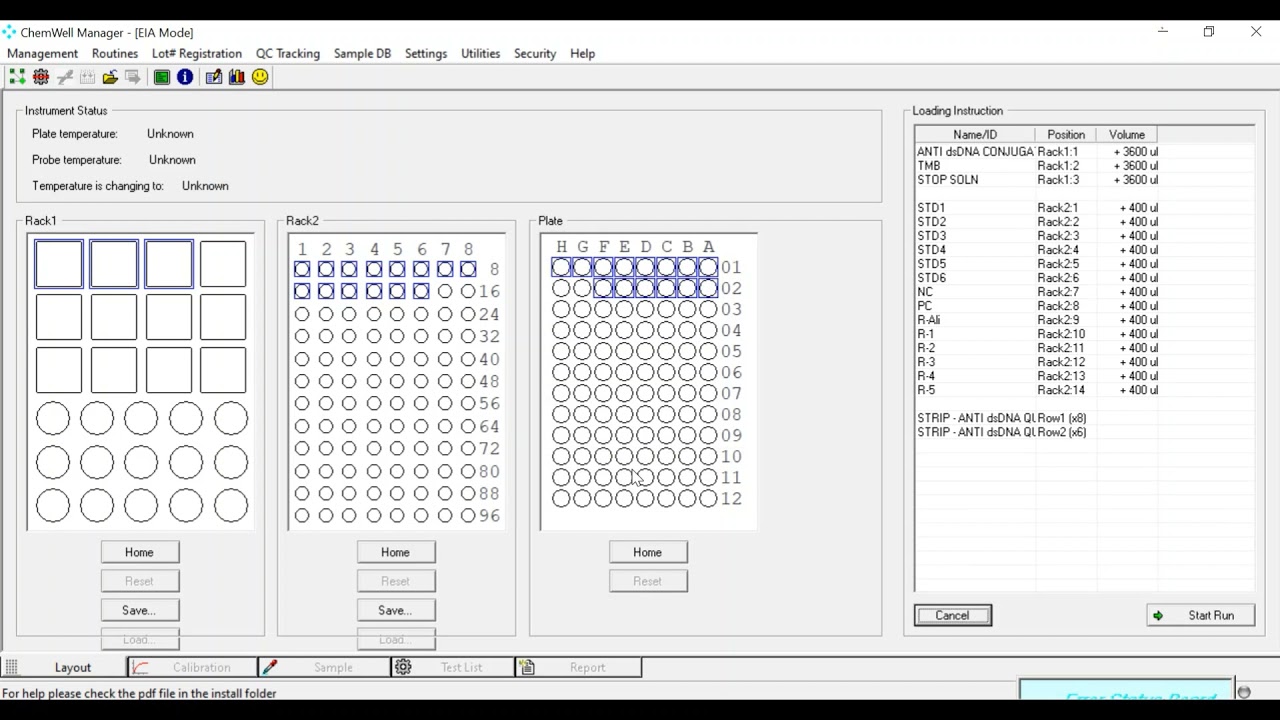The image size is (1280, 720).
Task: Click Rack2 well in column 1 of row 8
Action: pos(302,269)
